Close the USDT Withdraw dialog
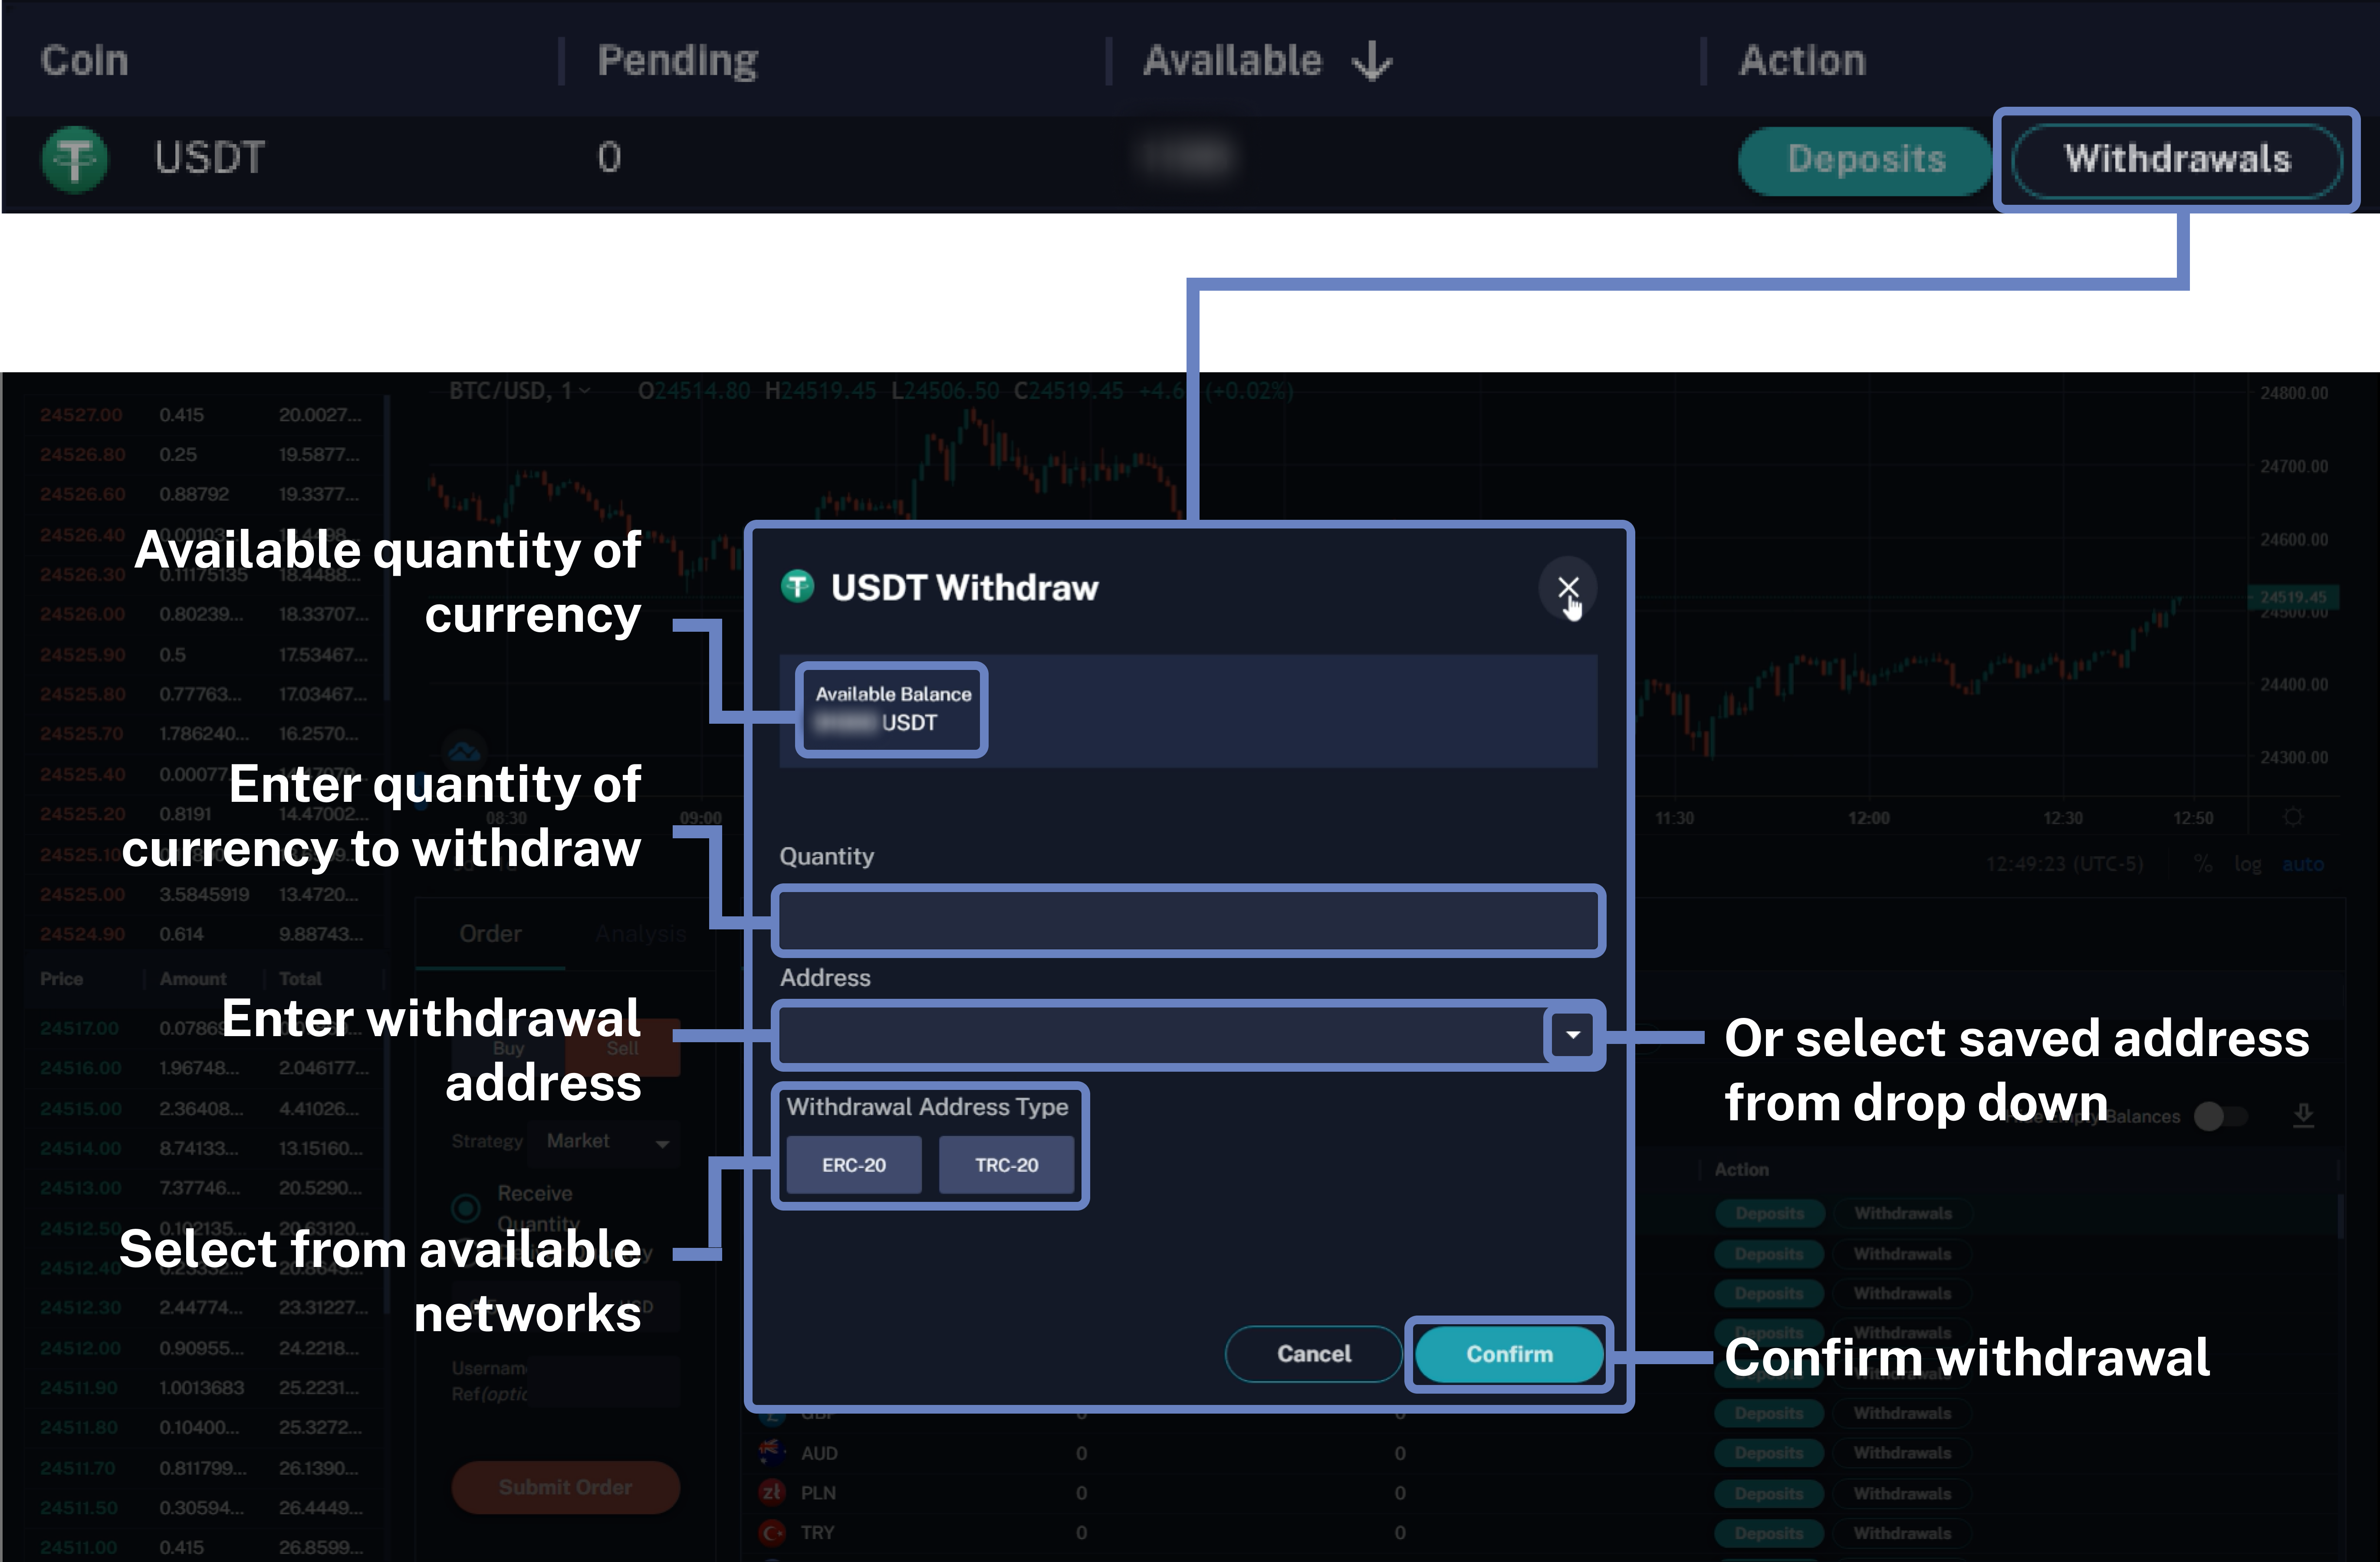2380x1562 pixels. point(1567,588)
